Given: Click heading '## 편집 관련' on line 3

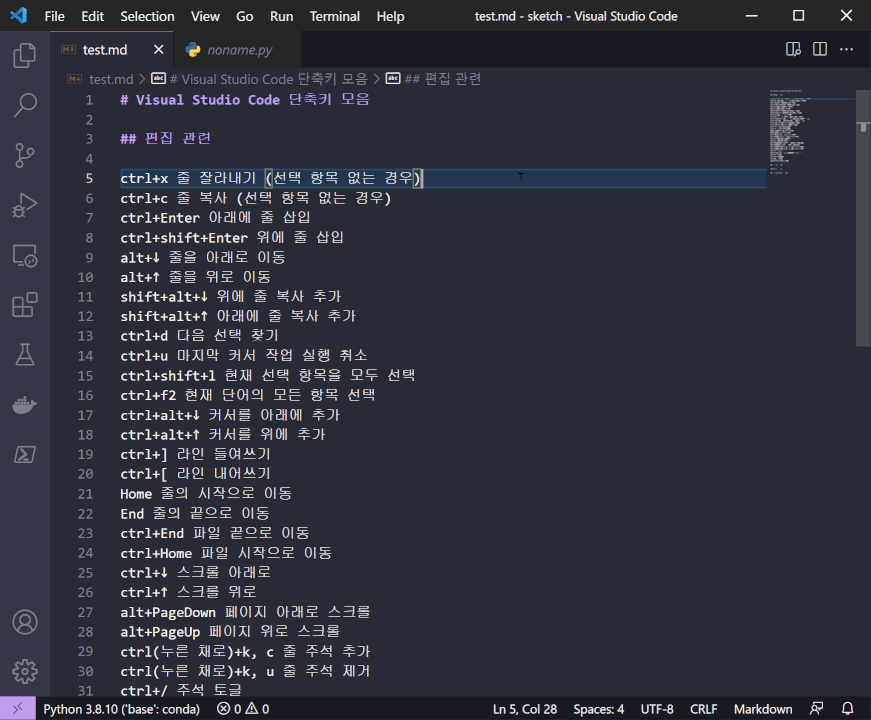Looking at the screenshot, I should (x=166, y=138).
